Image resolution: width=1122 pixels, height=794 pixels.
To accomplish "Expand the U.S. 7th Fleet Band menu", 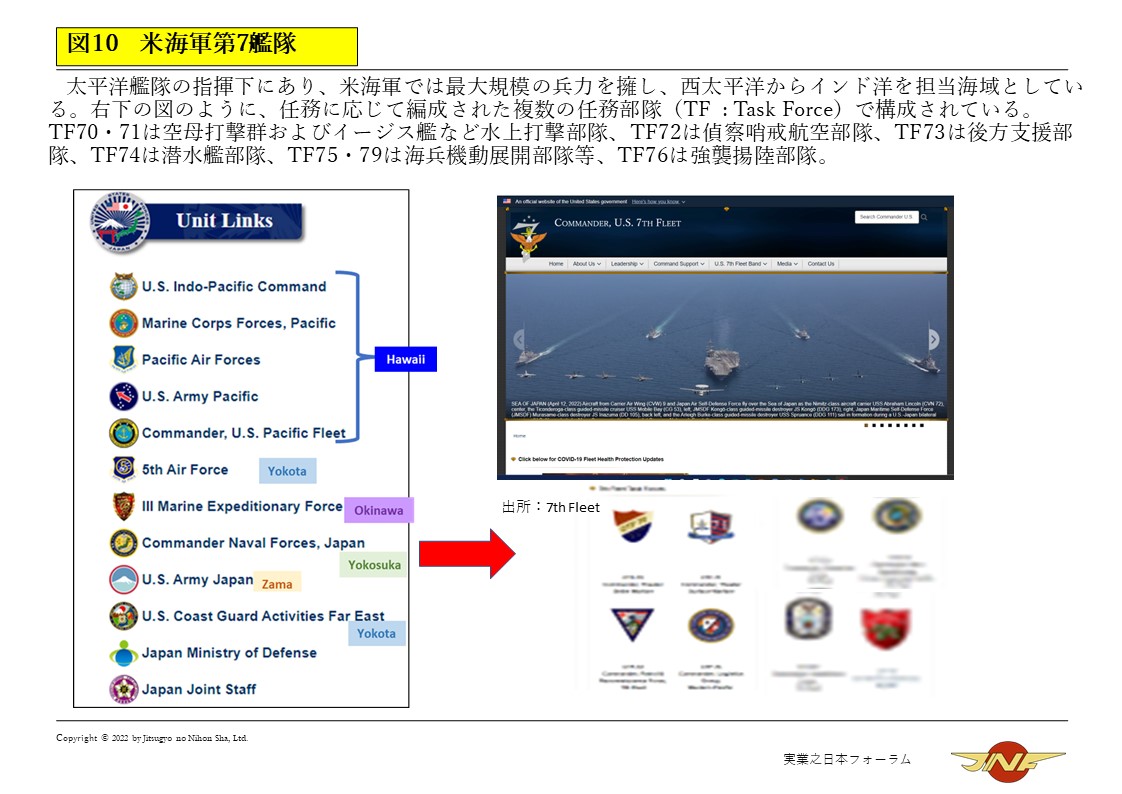I will click(x=741, y=264).
